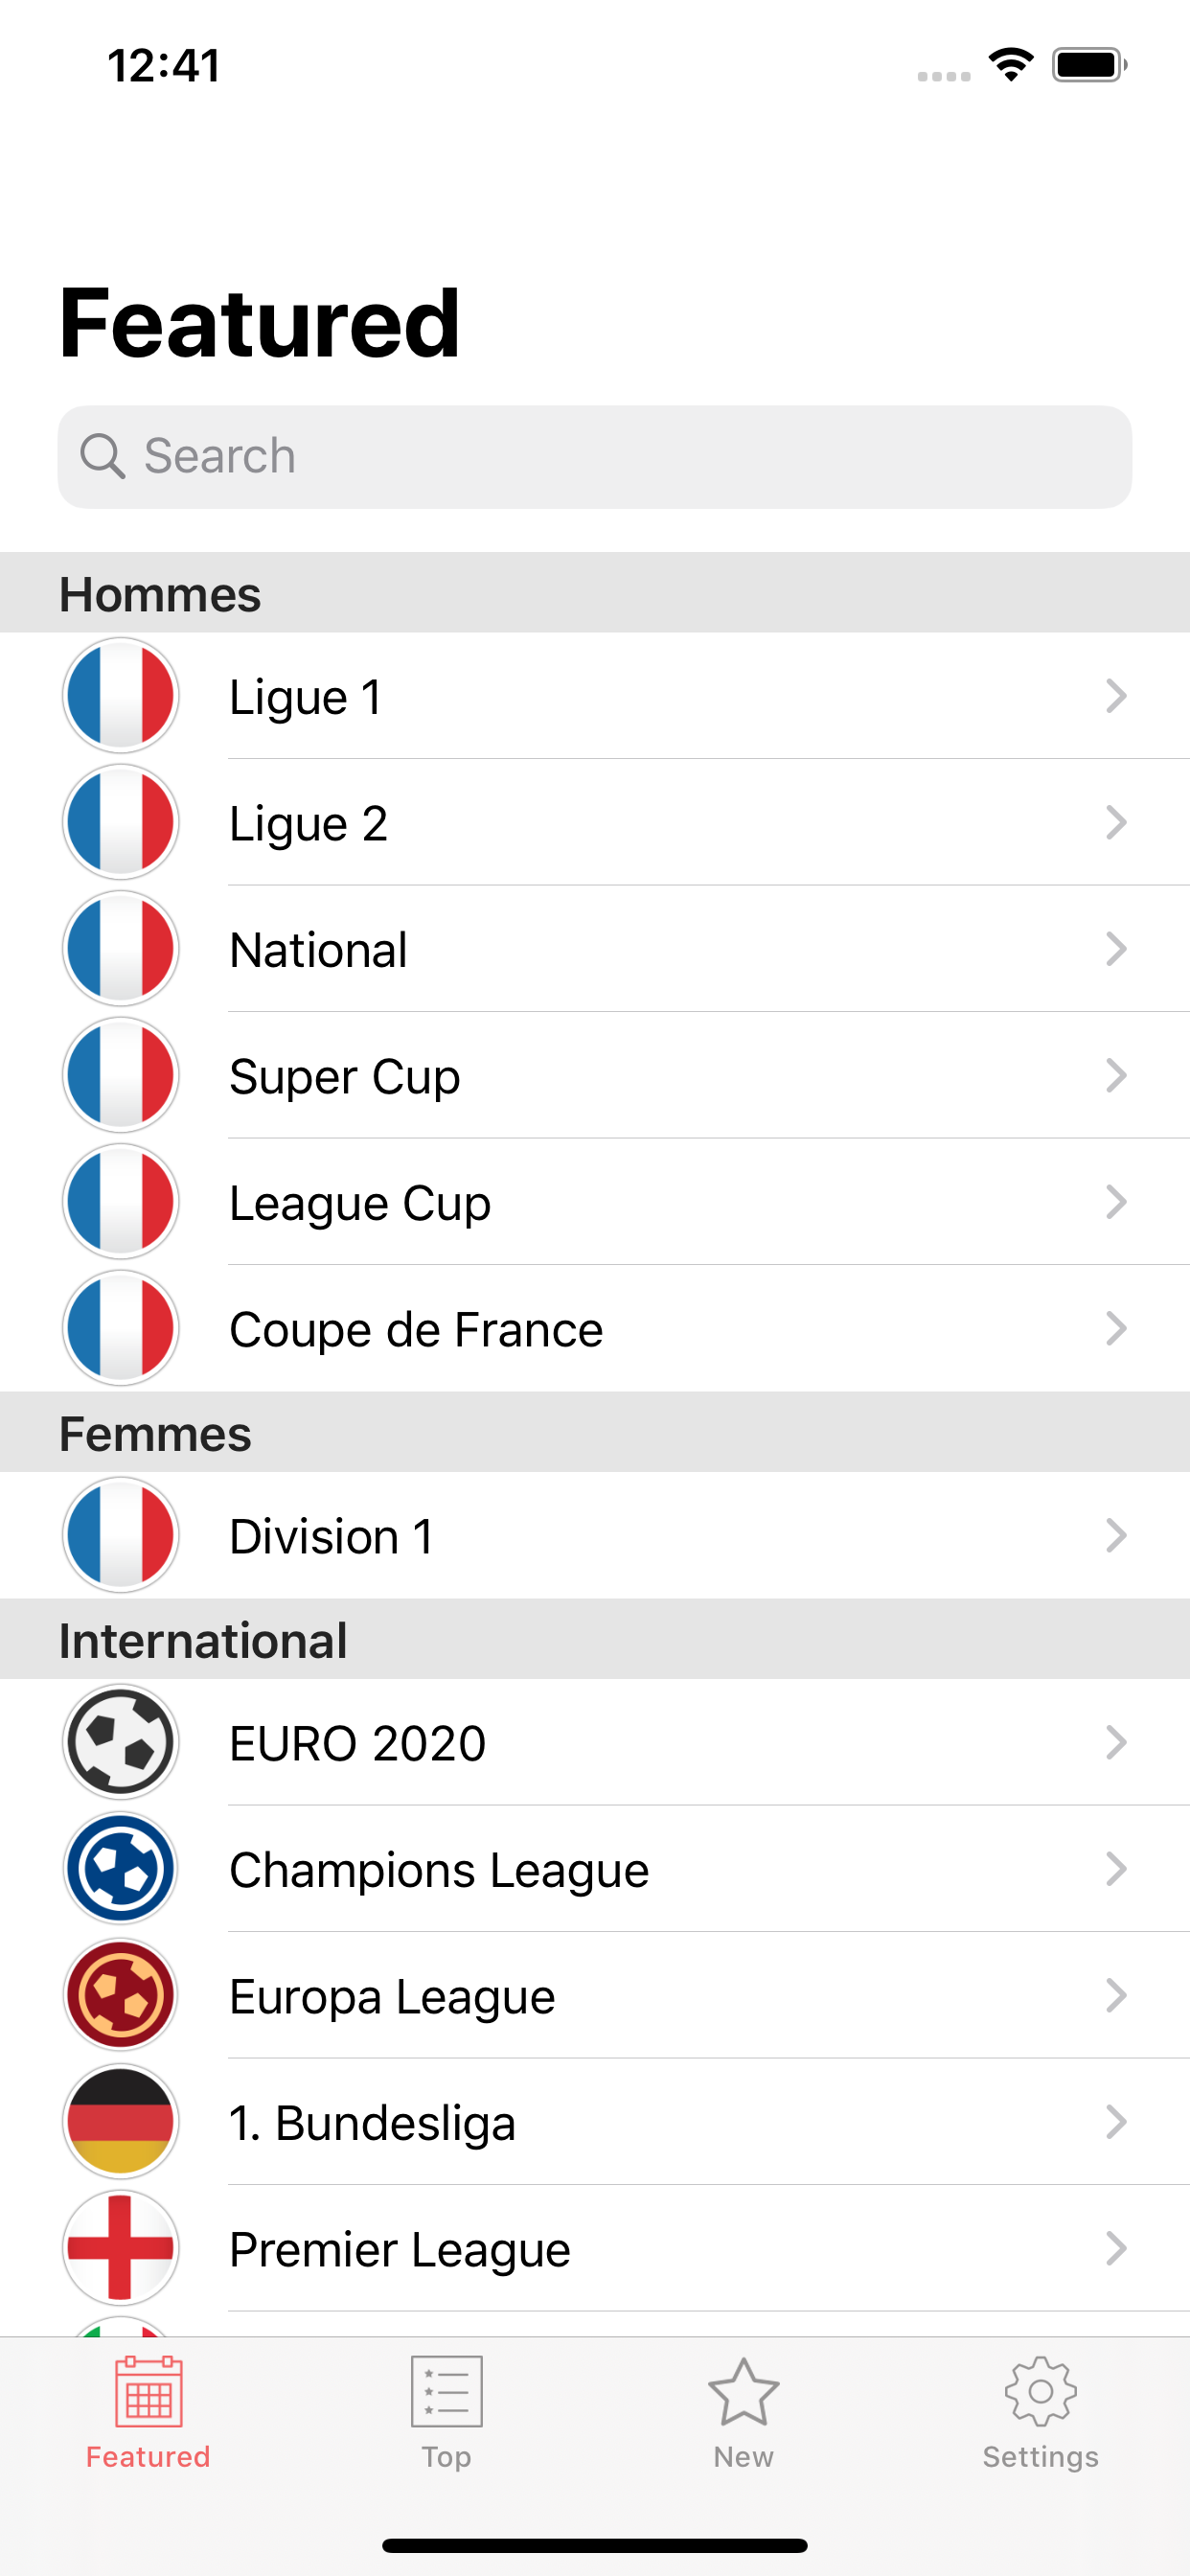Tap the Wi-Fi status icon
The height and width of the screenshot is (2576, 1190).
pos(1011,65)
